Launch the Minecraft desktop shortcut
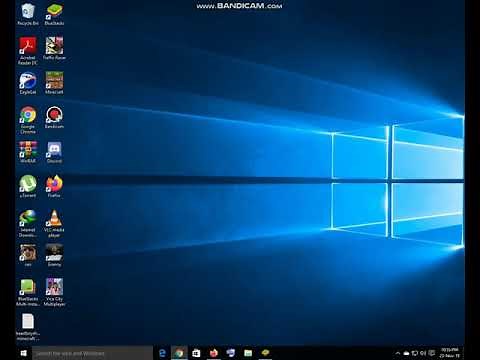480x360 pixels. click(x=54, y=83)
